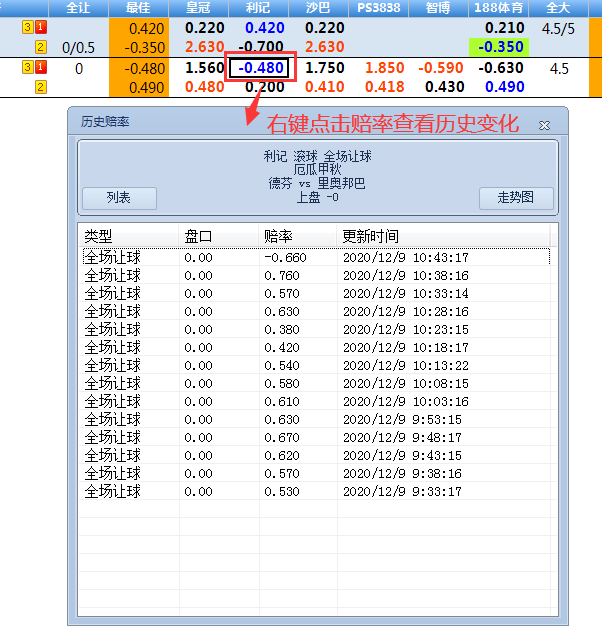This screenshot has width=602, height=640.
Task: Click the red 0.418 PS3838 odds
Action: 384,87
